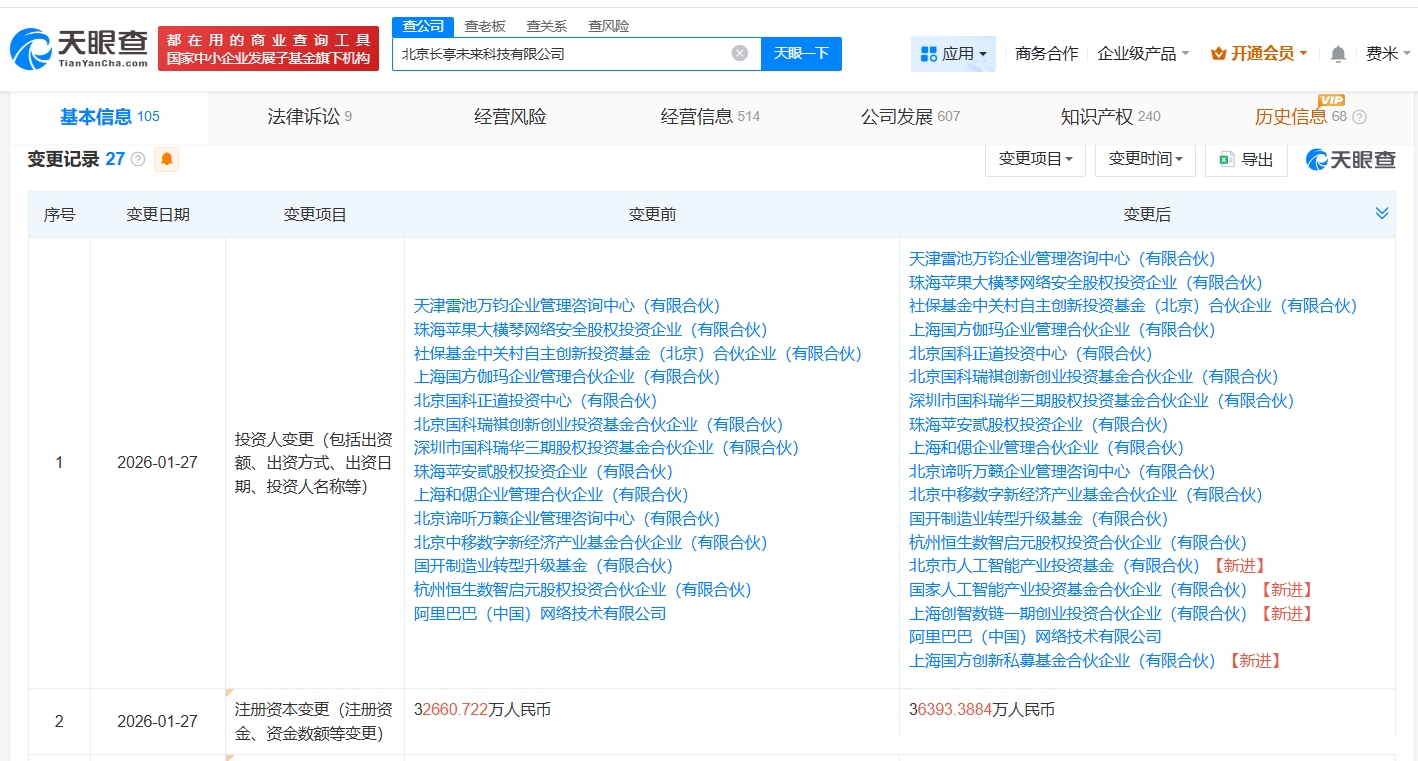Expand table using blue double-chevron icon
This screenshot has height=761, width=1418.
pyautogui.click(x=1381, y=213)
